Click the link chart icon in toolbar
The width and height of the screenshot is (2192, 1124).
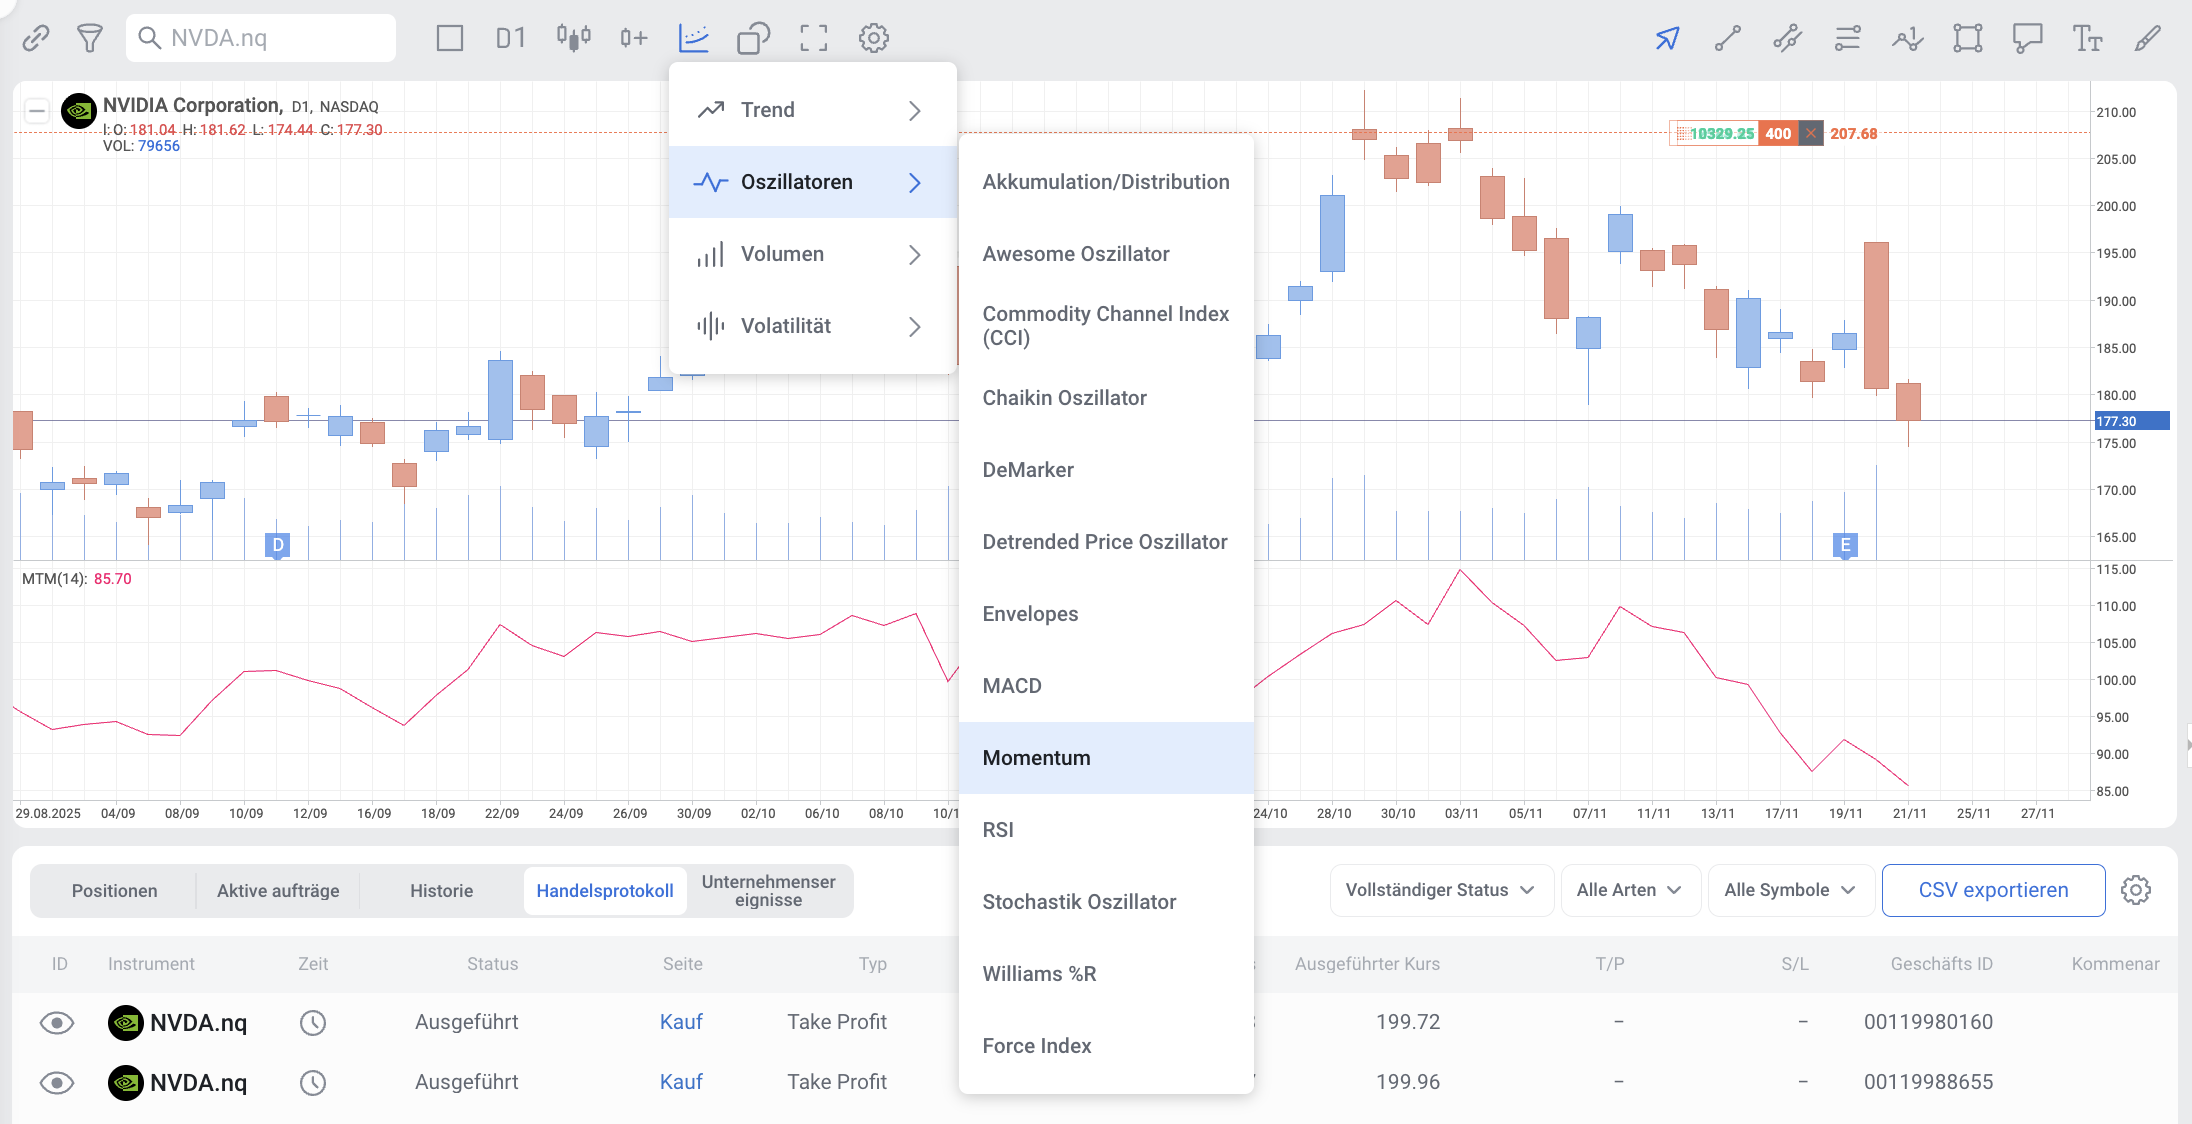(36, 38)
